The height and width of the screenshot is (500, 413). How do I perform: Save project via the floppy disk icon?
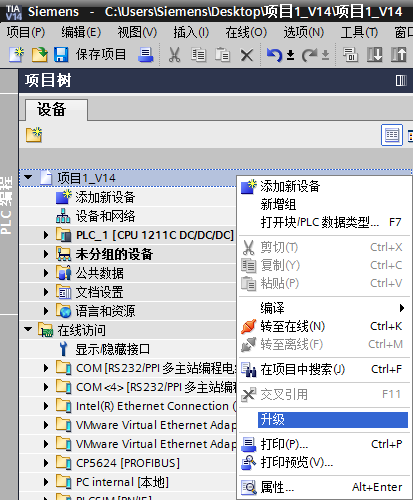click(x=60, y=55)
